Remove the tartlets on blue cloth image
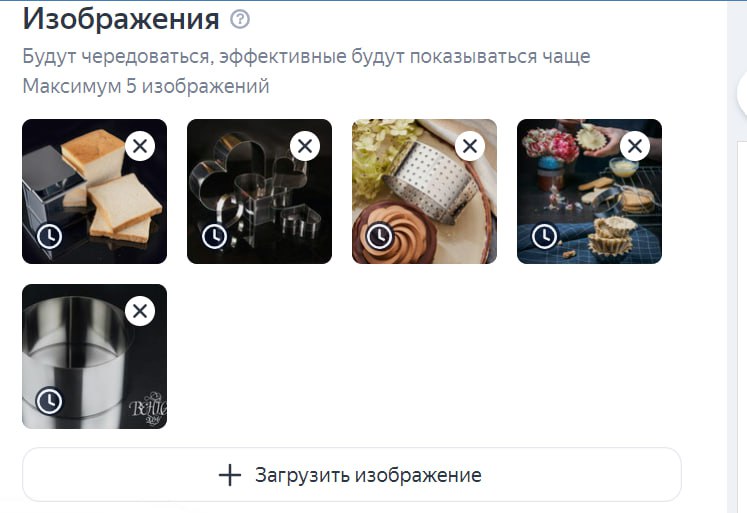 coord(635,146)
